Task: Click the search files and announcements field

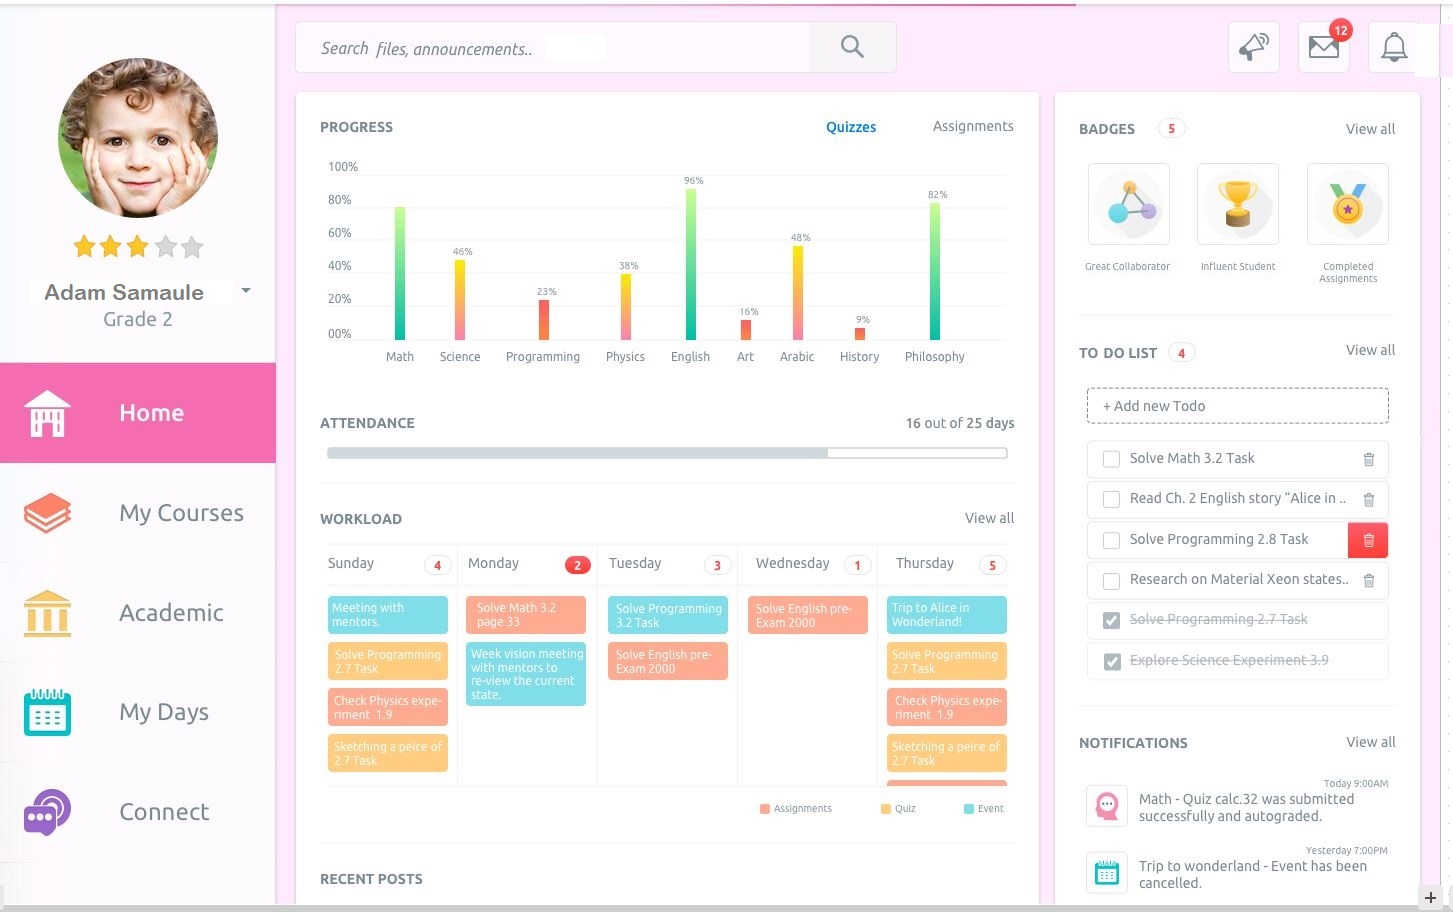Action: [552, 47]
